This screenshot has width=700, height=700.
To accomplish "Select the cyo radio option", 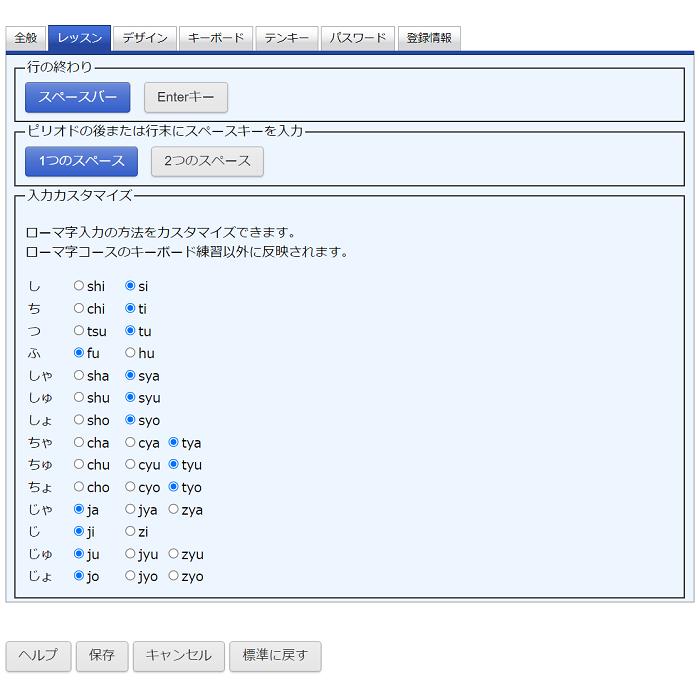I will [130, 487].
